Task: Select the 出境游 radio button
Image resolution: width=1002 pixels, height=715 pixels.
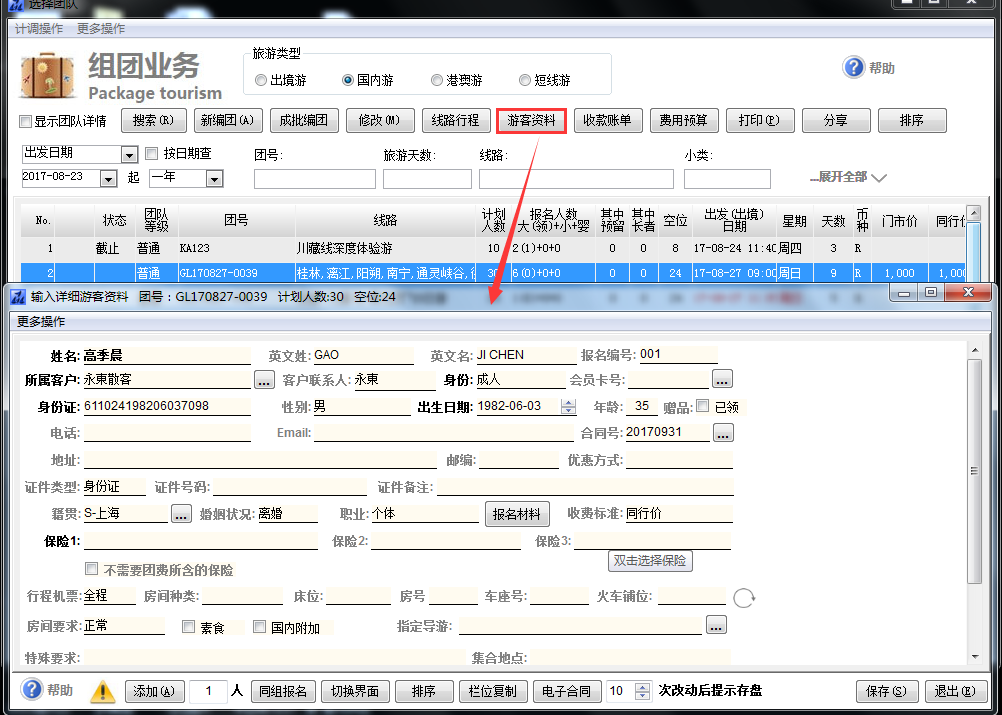Action: pos(261,81)
